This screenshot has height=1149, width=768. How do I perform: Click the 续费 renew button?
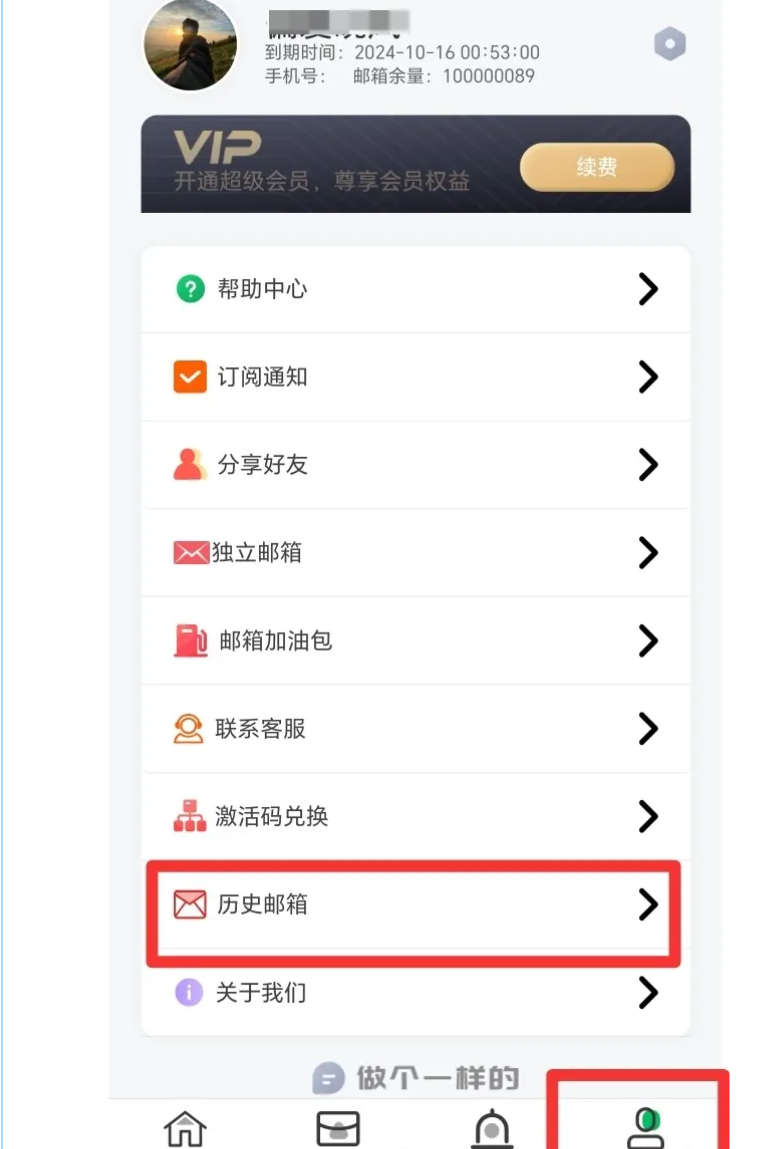pyautogui.click(x=597, y=167)
